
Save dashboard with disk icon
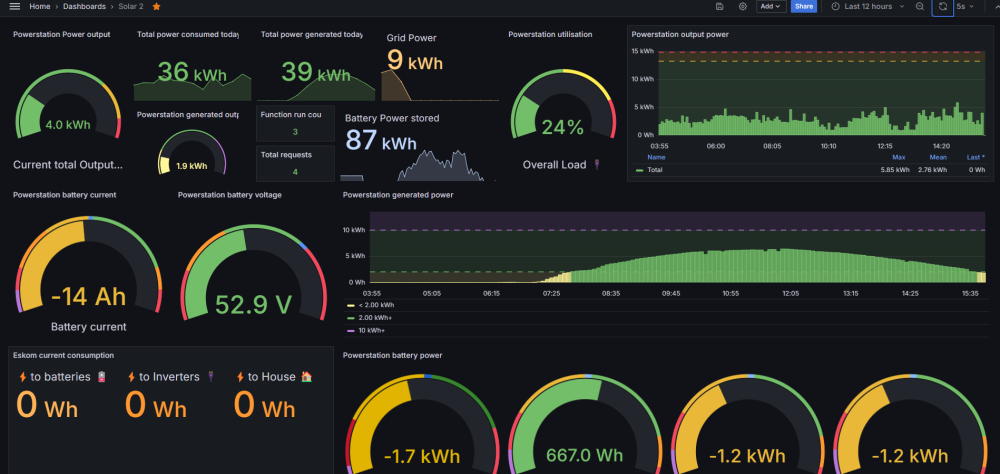[x=719, y=6]
